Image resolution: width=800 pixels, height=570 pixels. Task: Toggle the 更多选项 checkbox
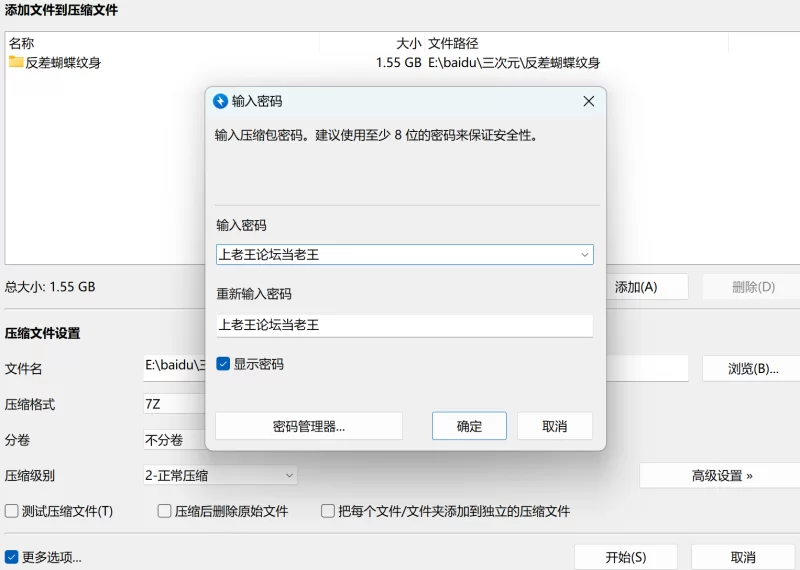point(11,557)
